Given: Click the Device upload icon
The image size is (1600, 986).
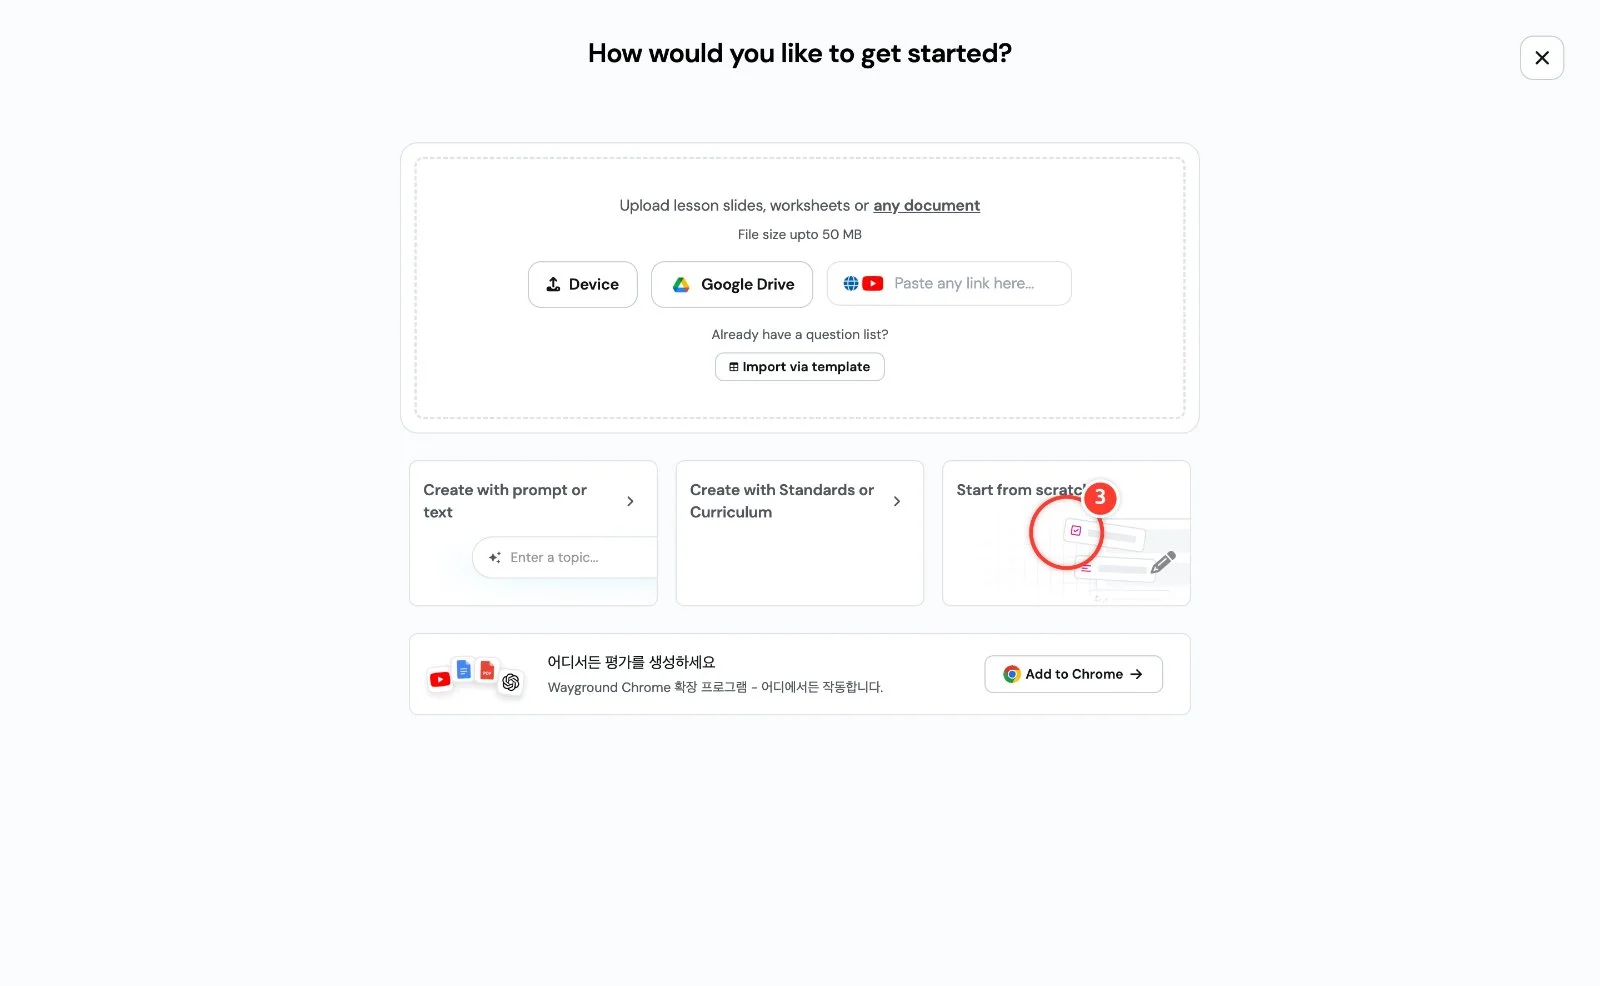Looking at the screenshot, I should tap(553, 284).
